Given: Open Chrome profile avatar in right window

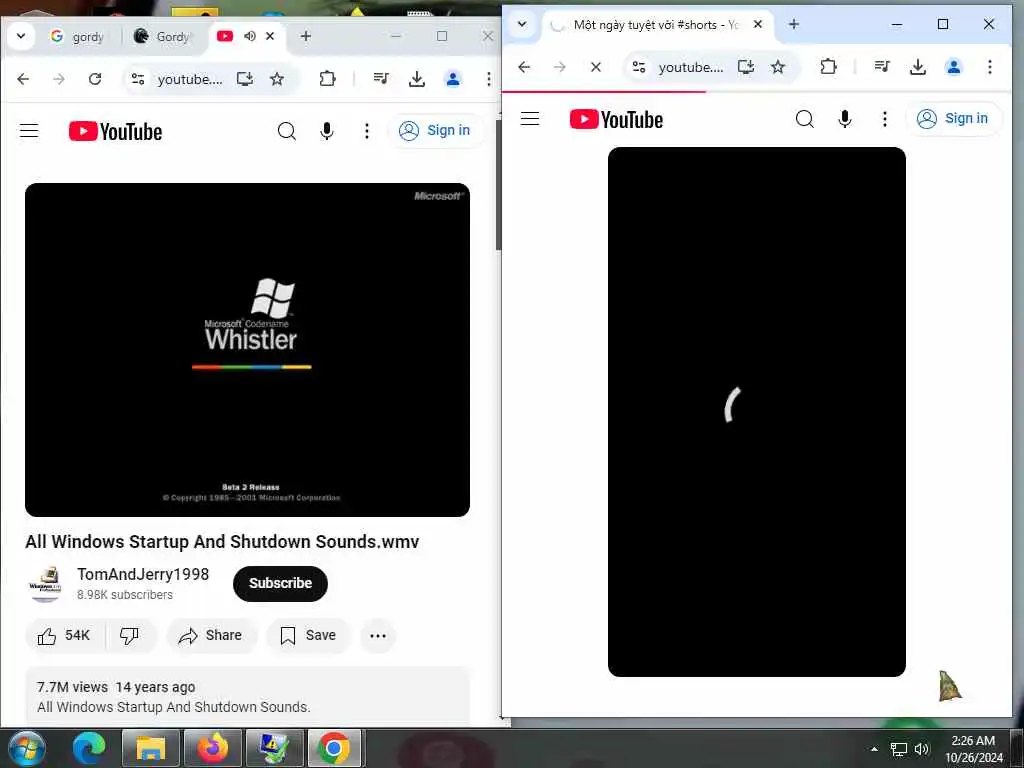Looking at the screenshot, I should 954,67.
